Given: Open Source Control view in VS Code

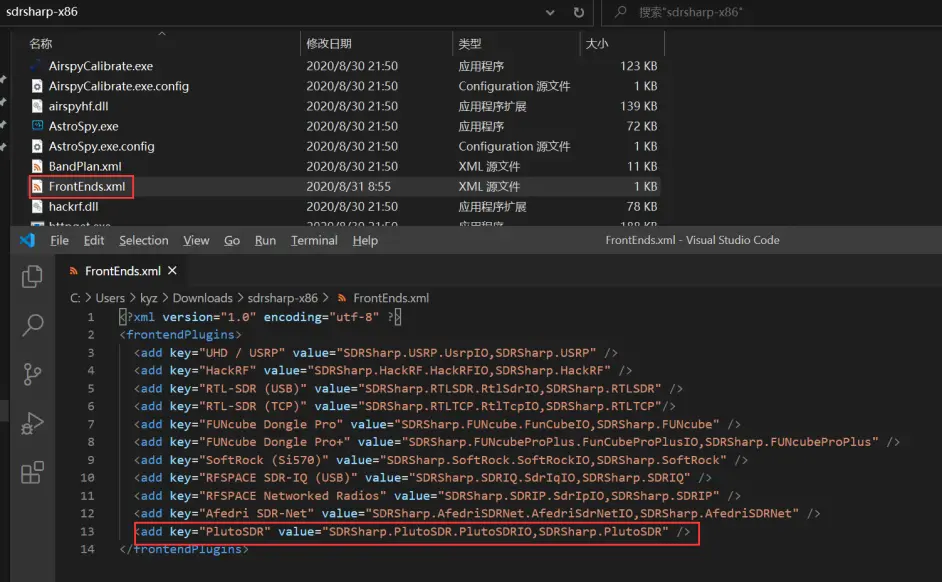Looking at the screenshot, I should click(x=32, y=374).
